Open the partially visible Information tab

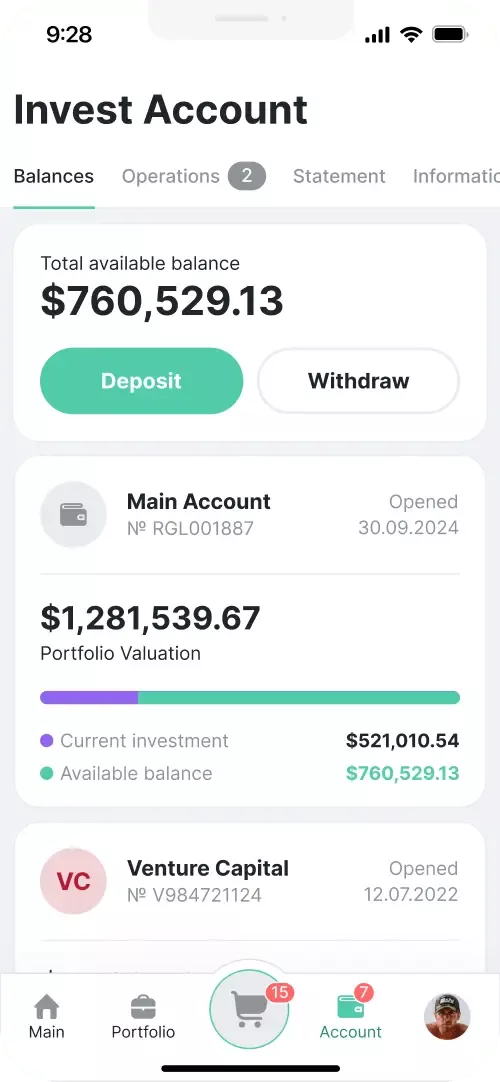(x=456, y=177)
